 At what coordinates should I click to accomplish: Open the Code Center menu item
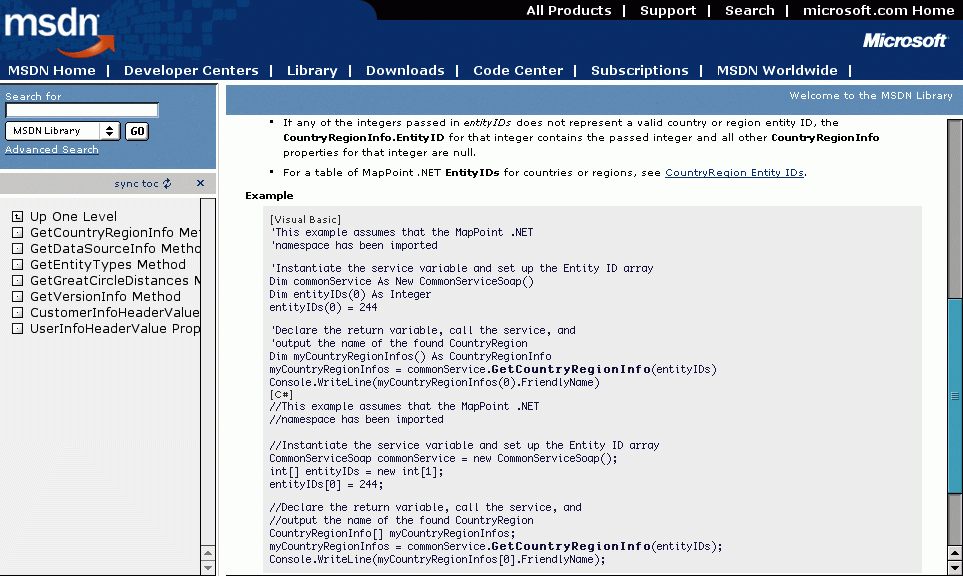(518, 71)
